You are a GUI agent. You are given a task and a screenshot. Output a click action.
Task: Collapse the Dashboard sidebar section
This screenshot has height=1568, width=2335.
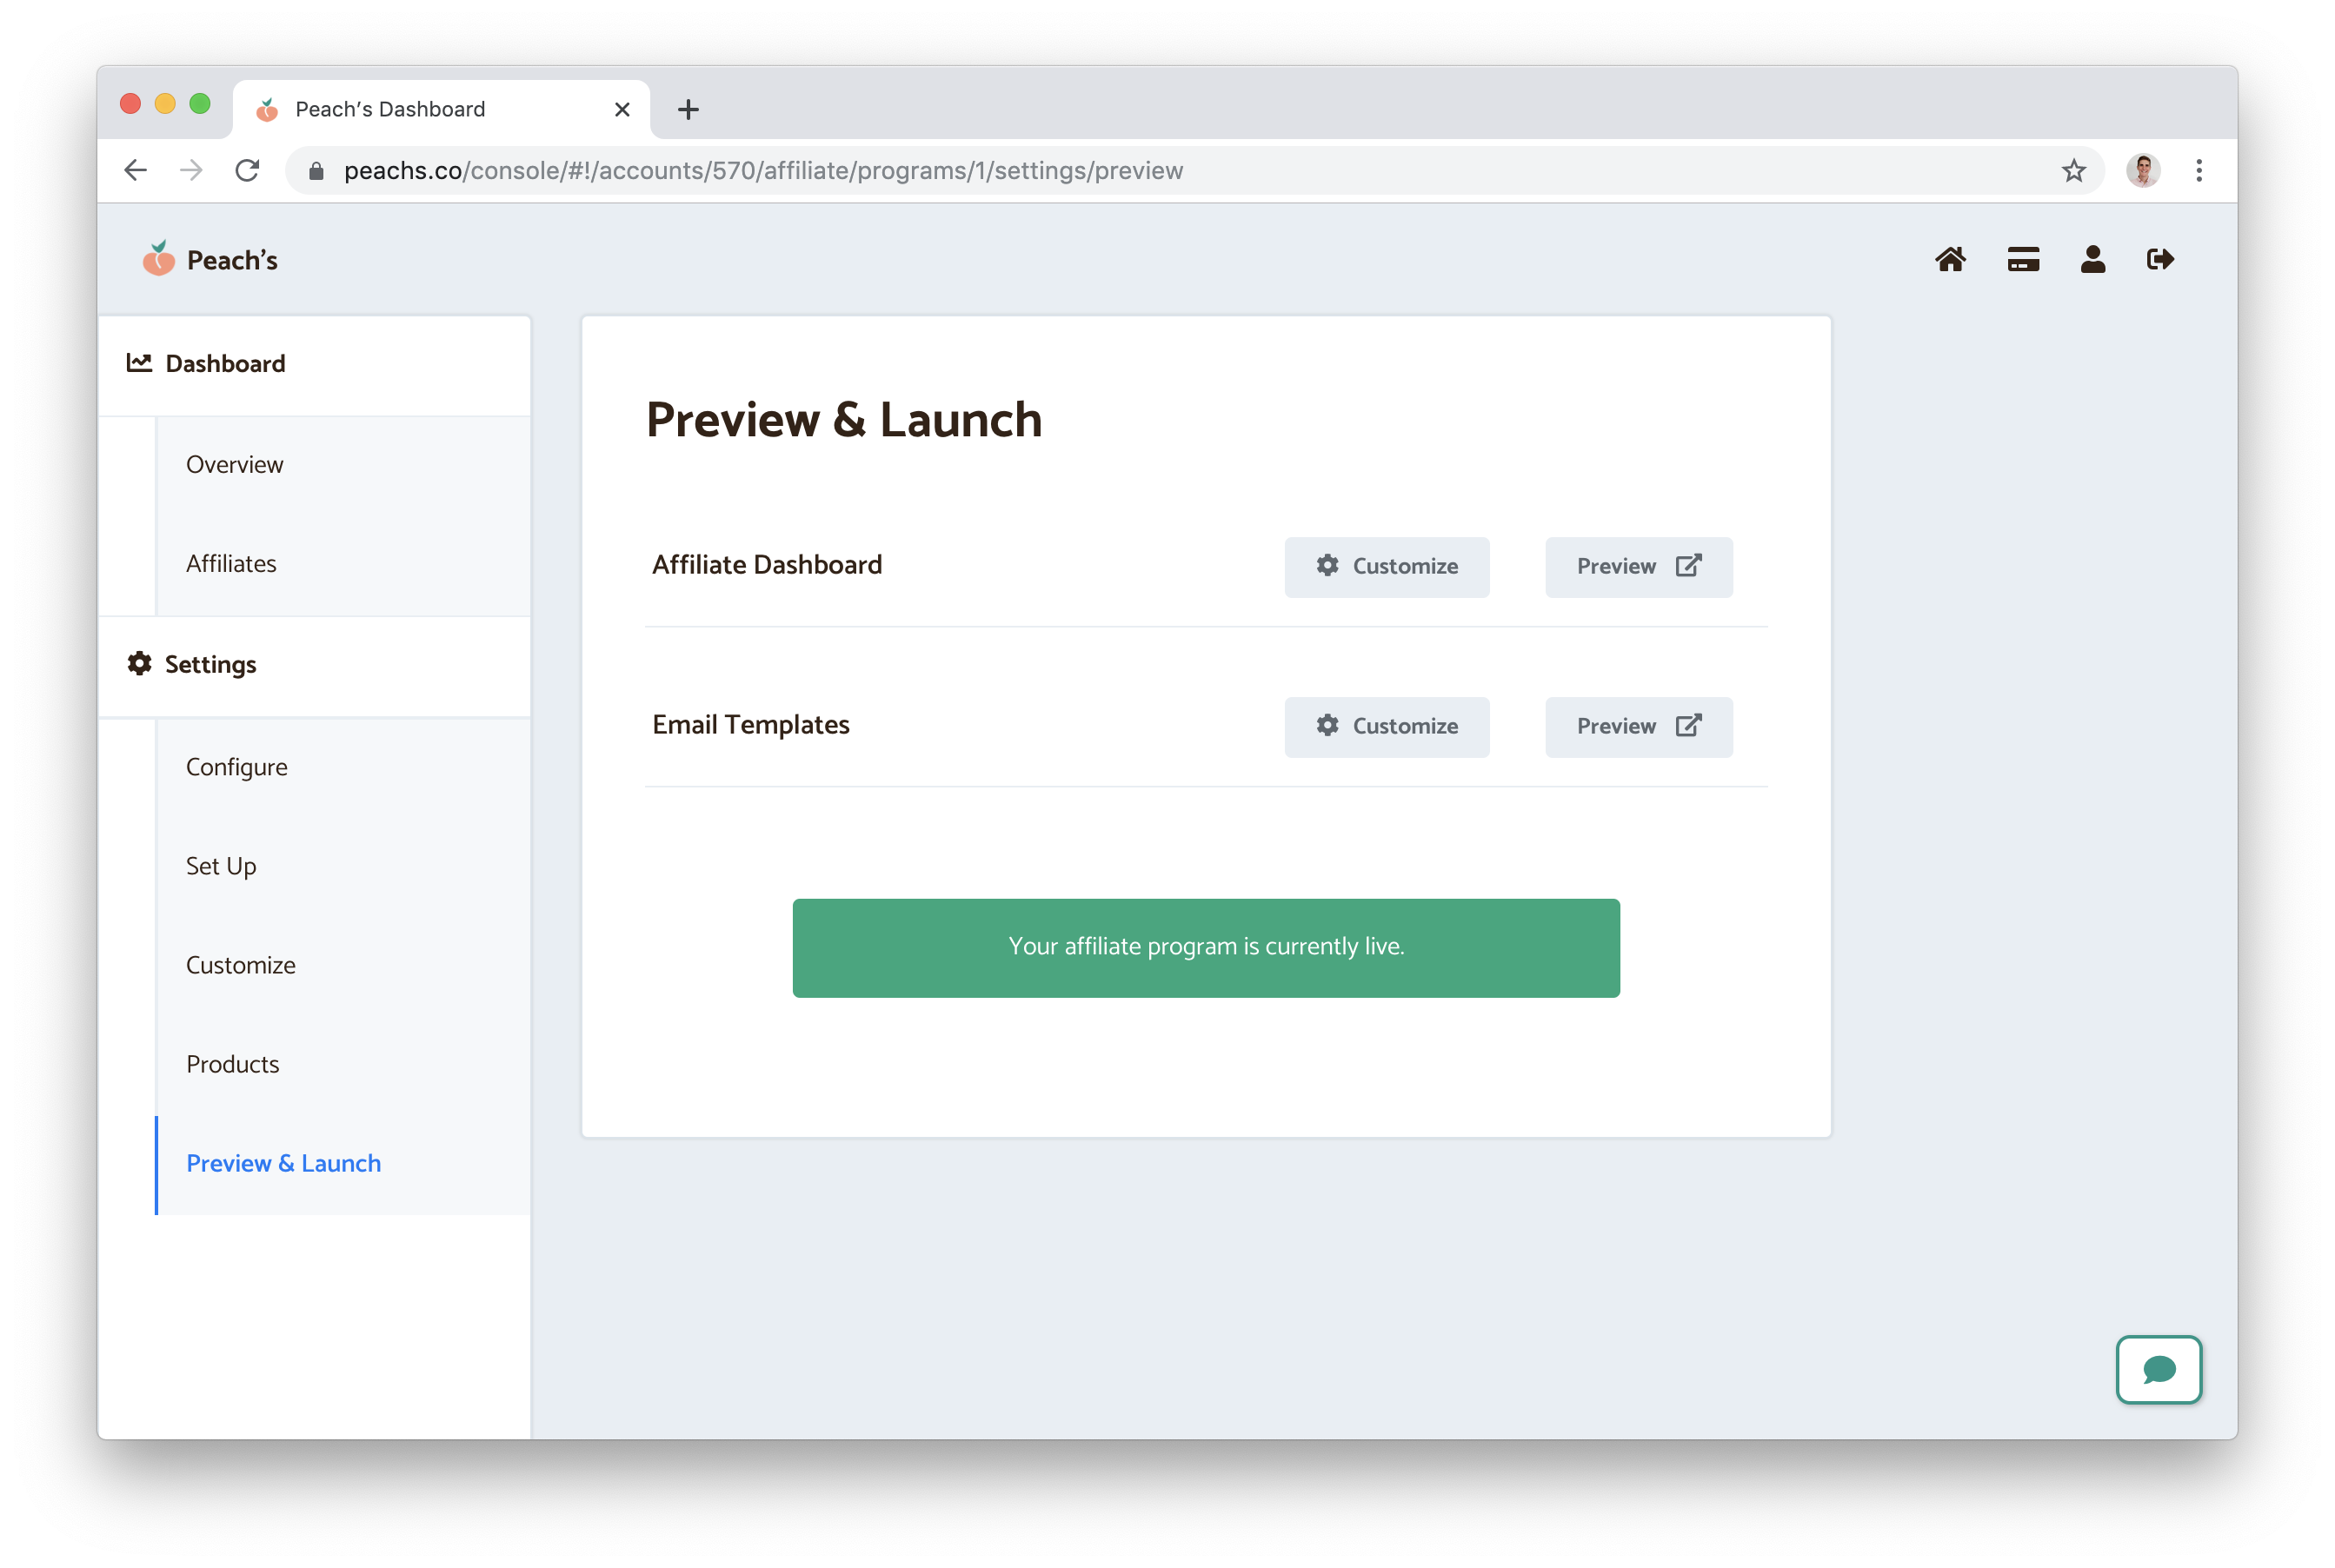[225, 364]
